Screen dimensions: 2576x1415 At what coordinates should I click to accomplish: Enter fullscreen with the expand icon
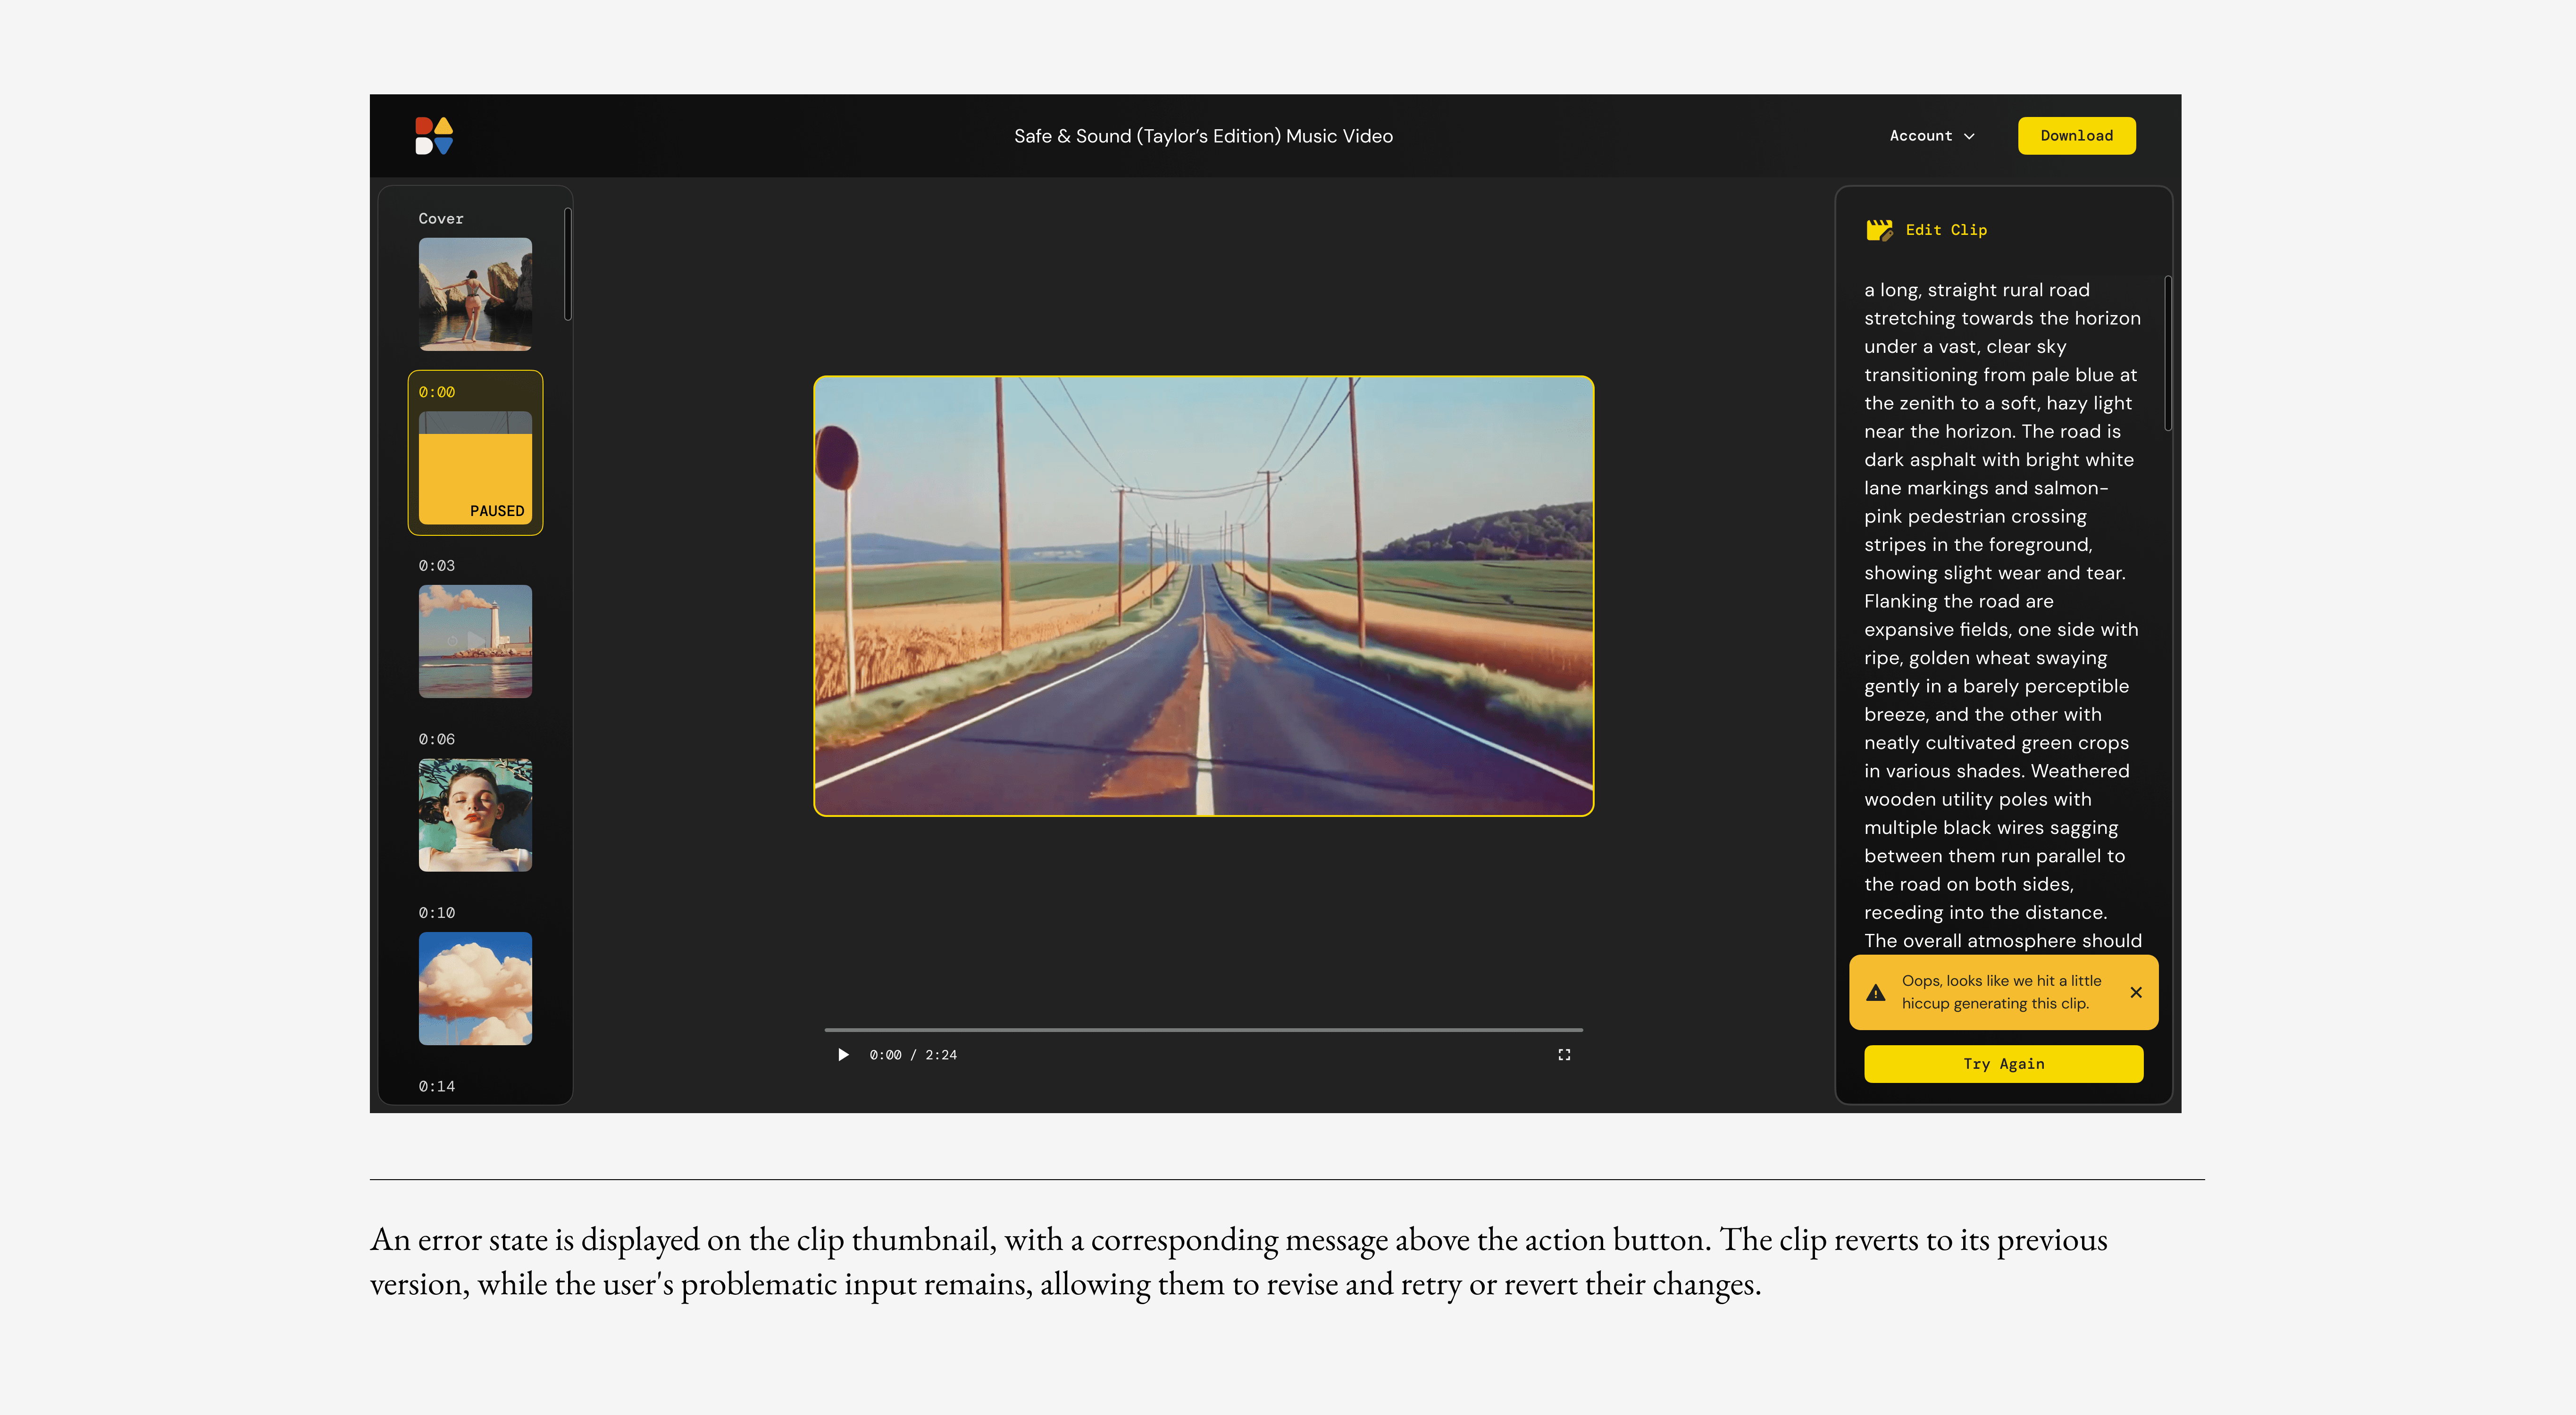point(1564,1055)
